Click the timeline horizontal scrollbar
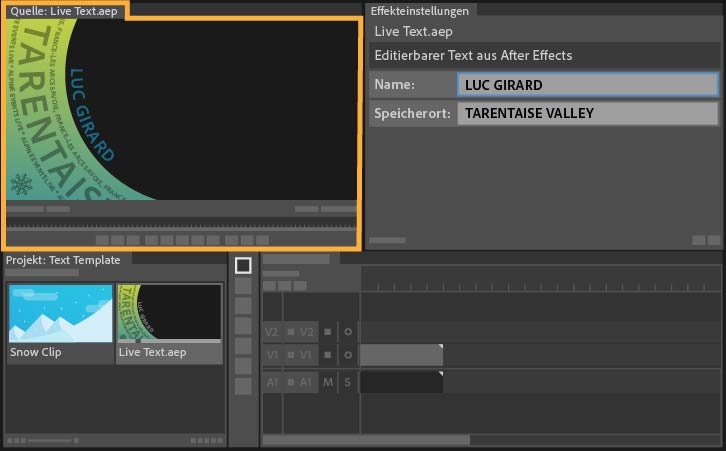The width and height of the screenshot is (726, 451). click(x=366, y=439)
